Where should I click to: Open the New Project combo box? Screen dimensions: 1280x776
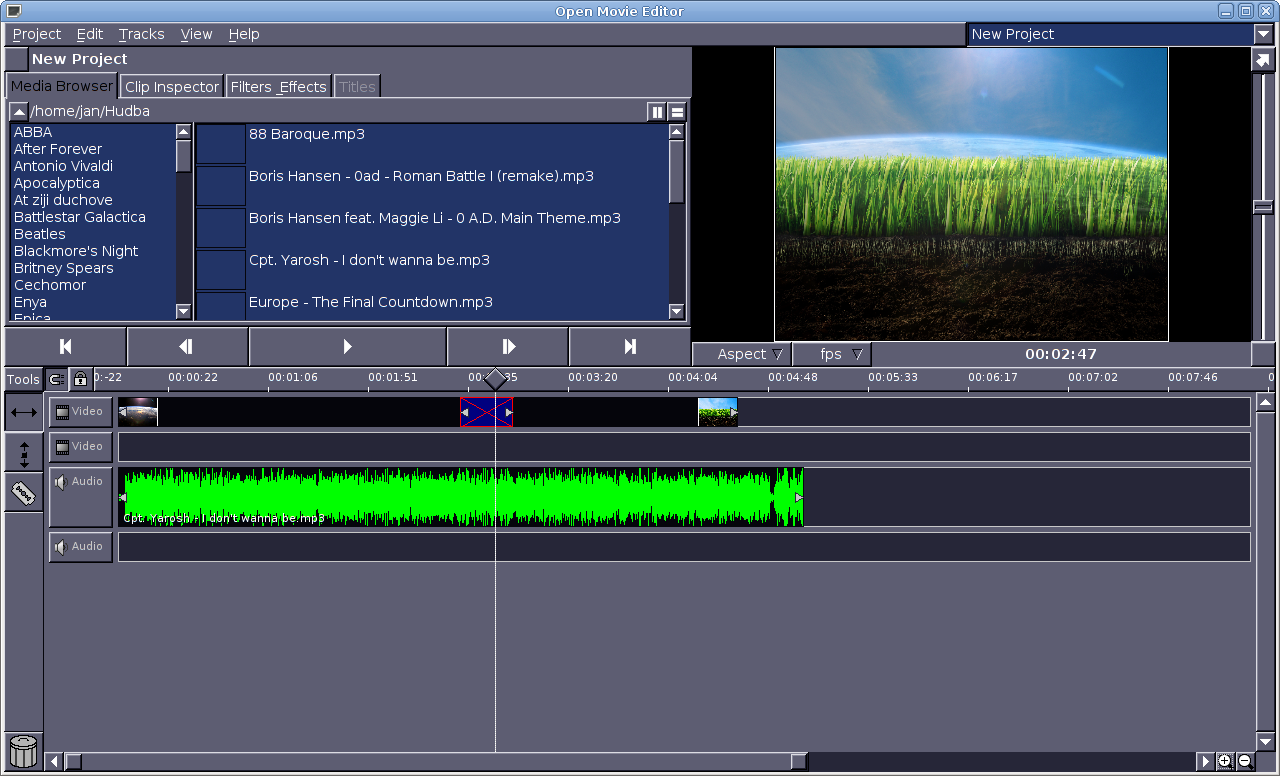pyautogui.click(x=1119, y=34)
